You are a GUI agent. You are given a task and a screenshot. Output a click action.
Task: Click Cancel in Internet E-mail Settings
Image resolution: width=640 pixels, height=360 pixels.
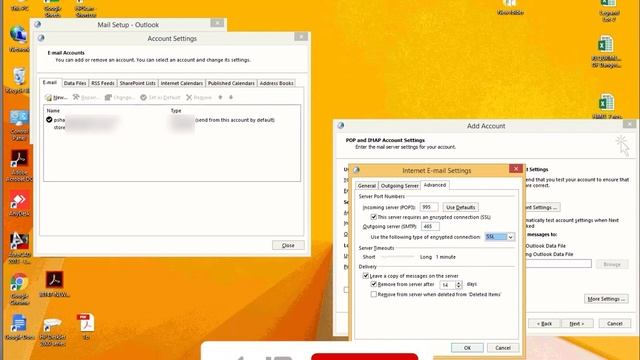coord(503,348)
